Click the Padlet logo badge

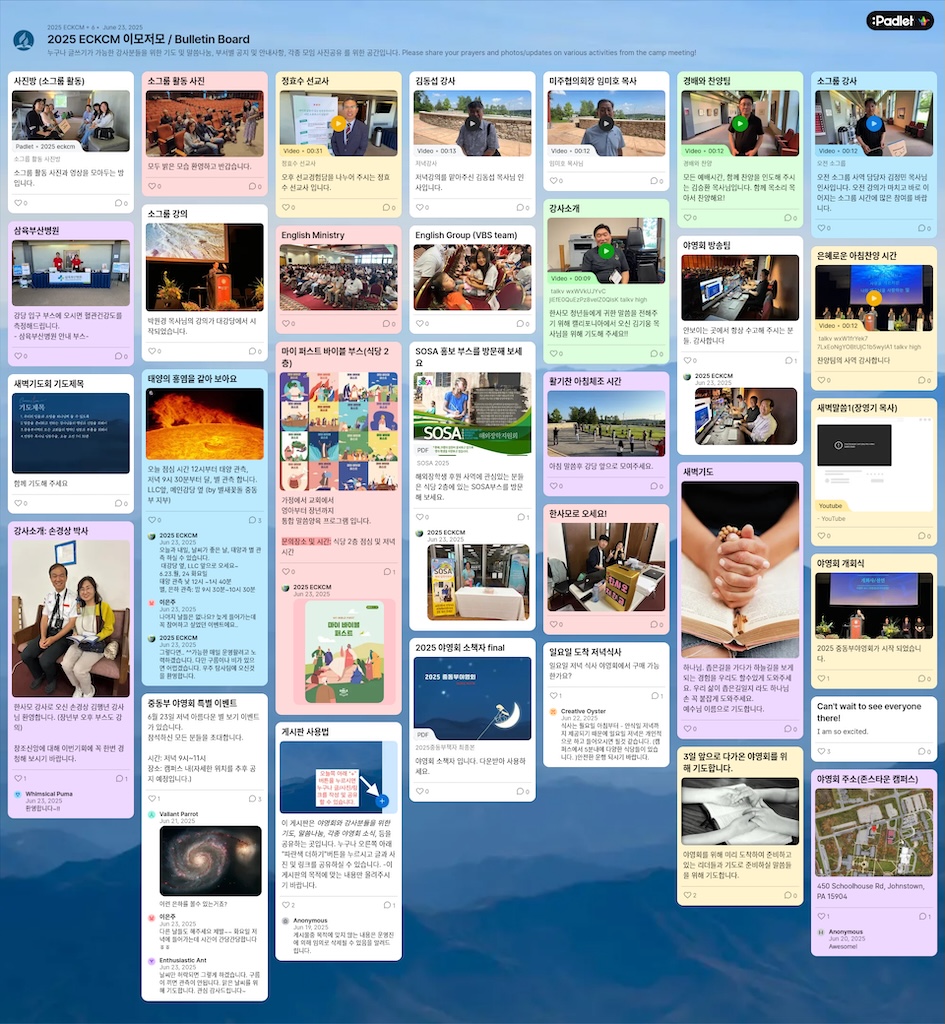tap(899, 20)
